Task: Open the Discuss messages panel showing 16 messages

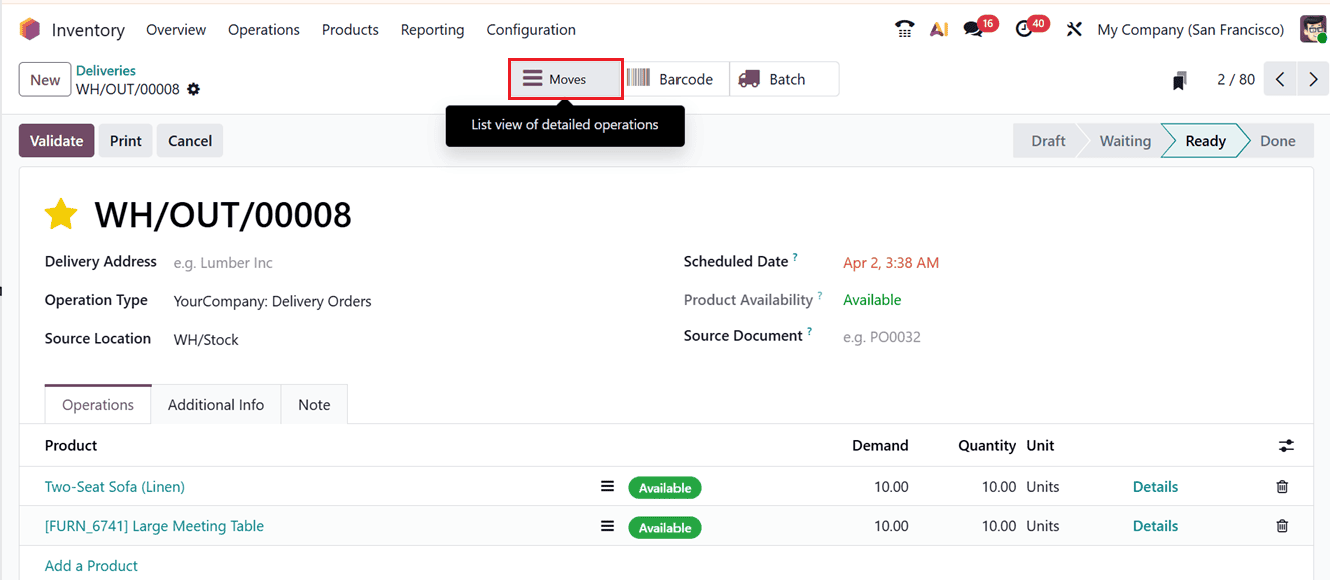Action: click(973, 29)
